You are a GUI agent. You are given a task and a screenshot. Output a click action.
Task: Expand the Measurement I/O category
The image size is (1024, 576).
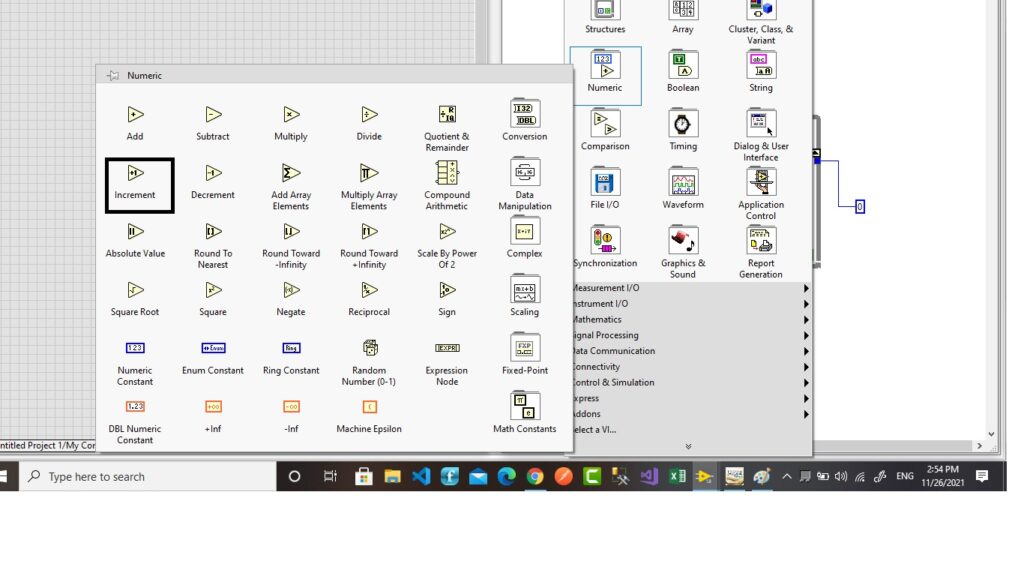pos(692,288)
